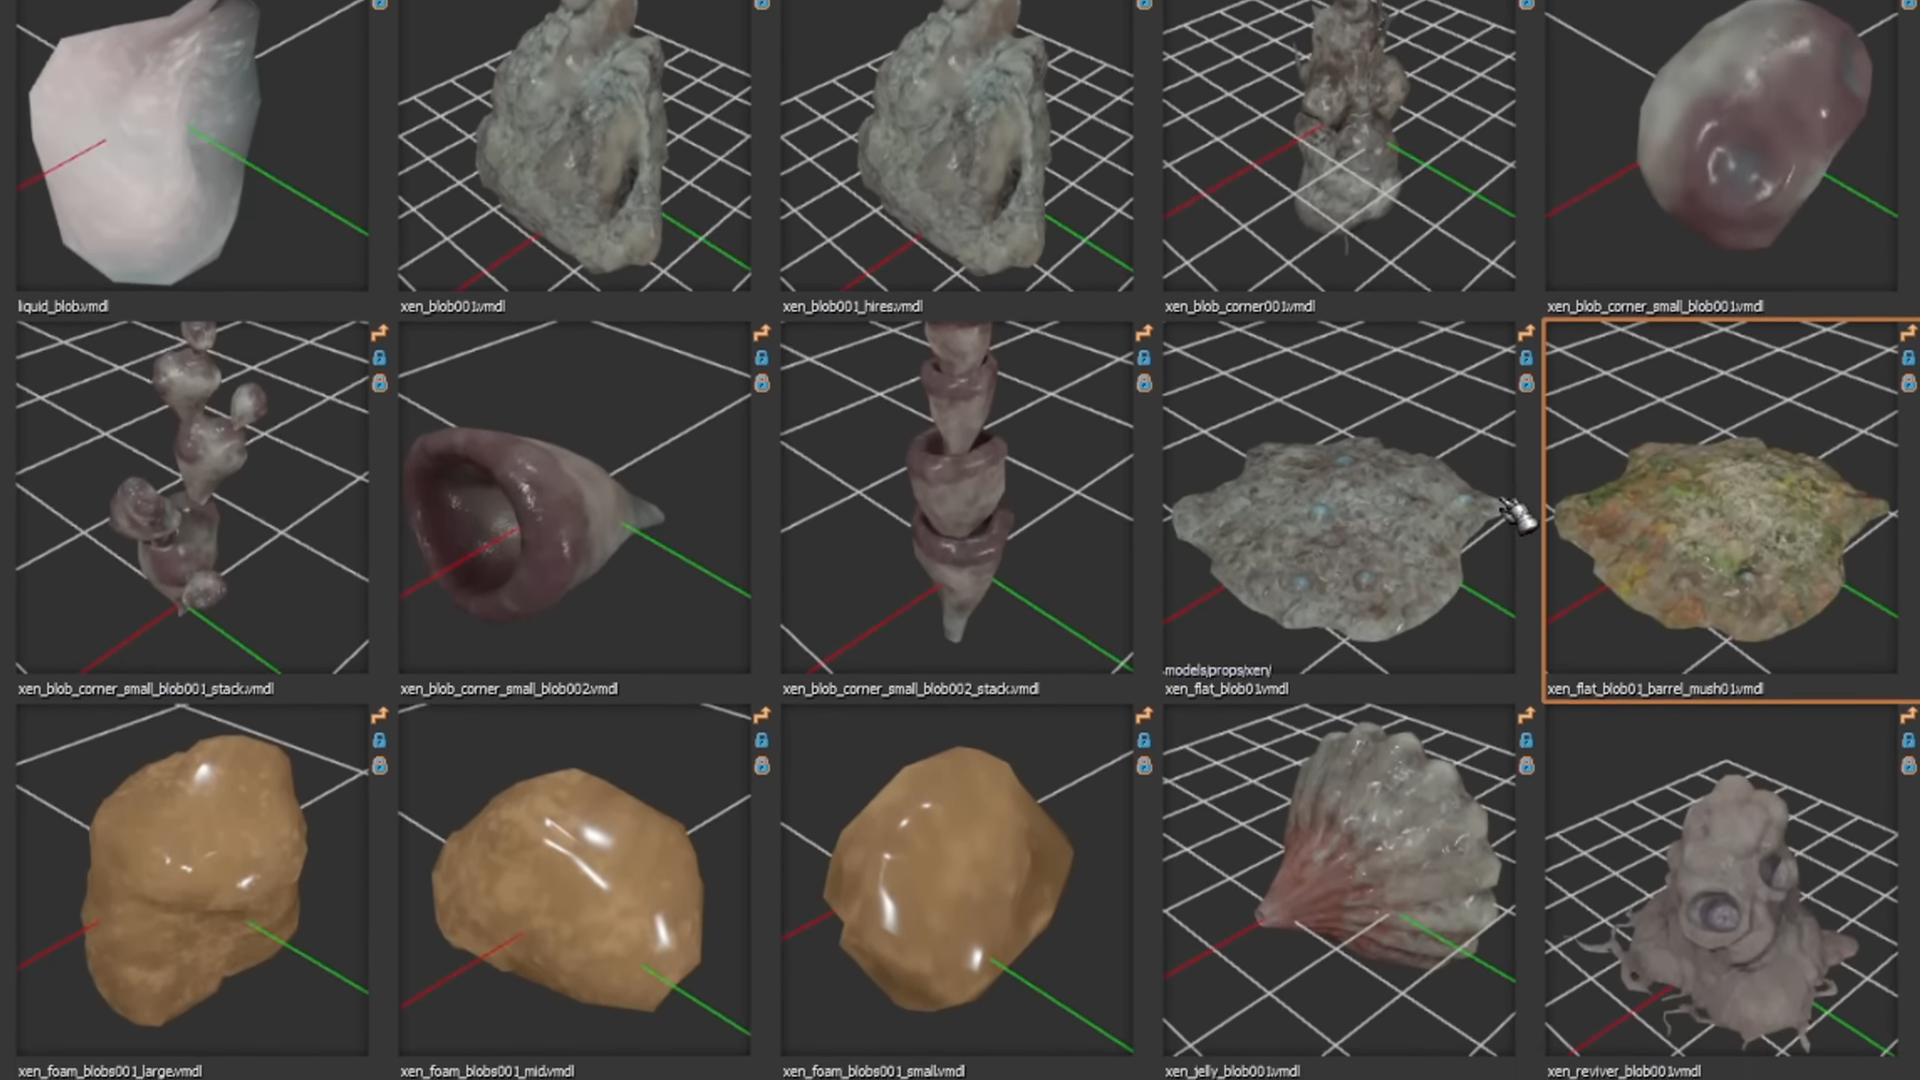
Task: Click orange arrow icon beside xen_flat_blob01 thumbnail
Action: (x=1526, y=333)
